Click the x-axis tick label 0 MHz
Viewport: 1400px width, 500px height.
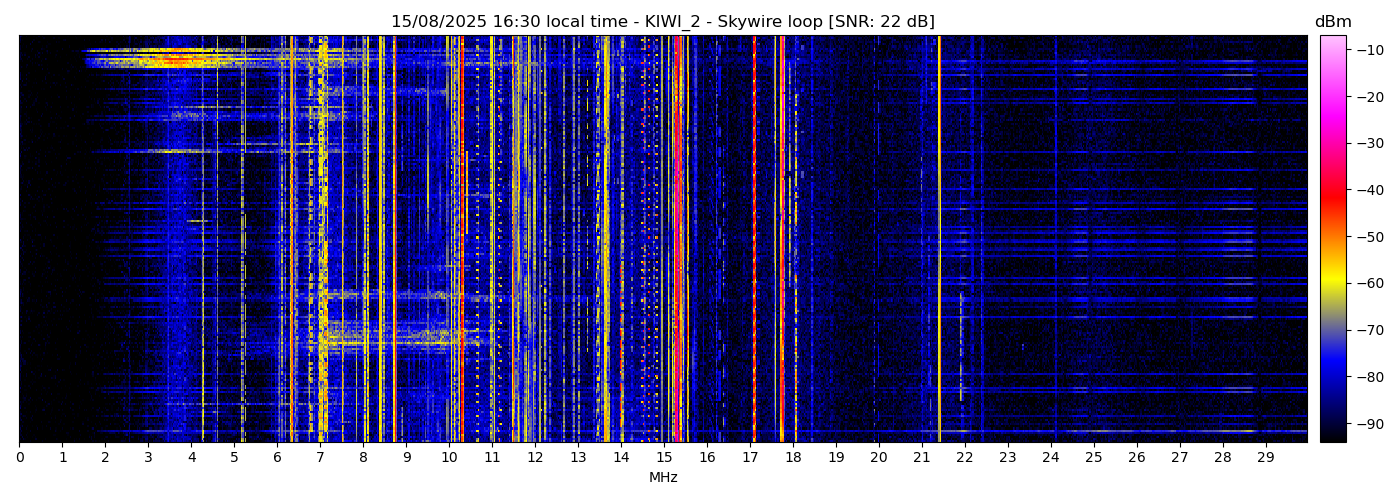19,458
